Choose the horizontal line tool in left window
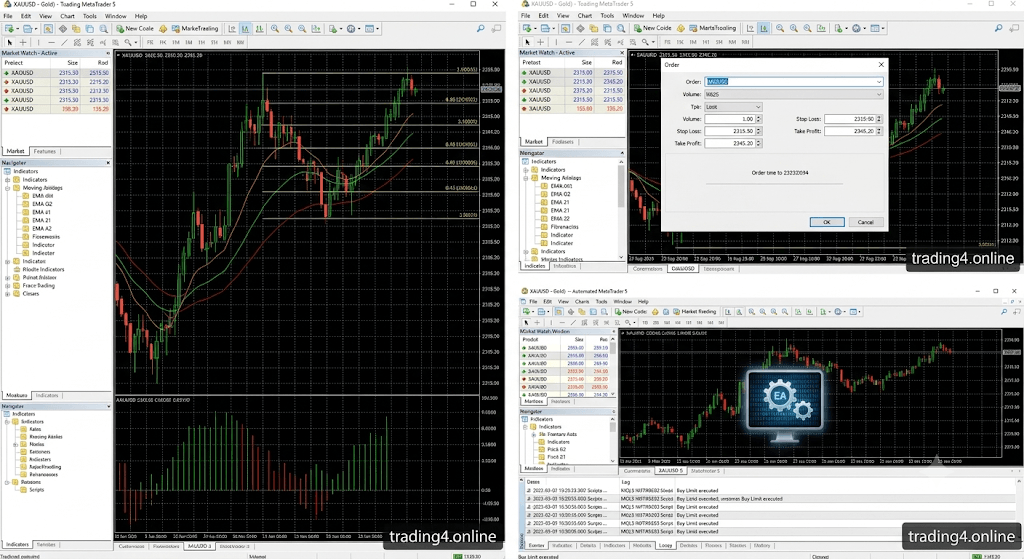This screenshot has height=559, width=1024. 52,42
